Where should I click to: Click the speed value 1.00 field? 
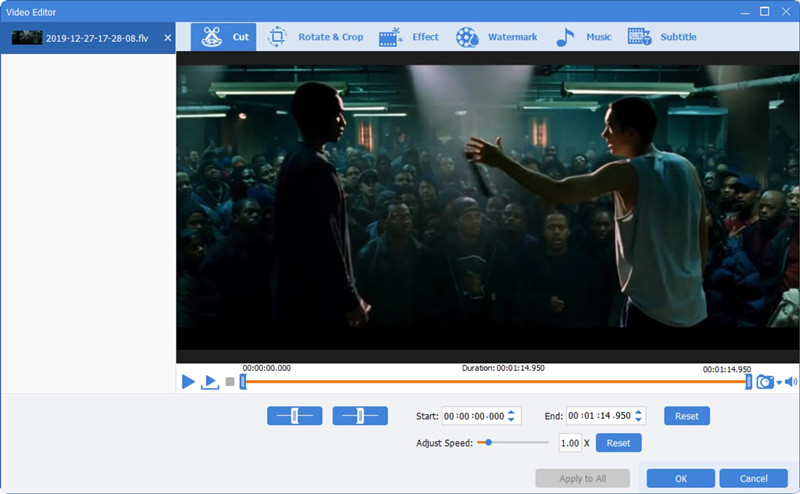click(570, 443)
